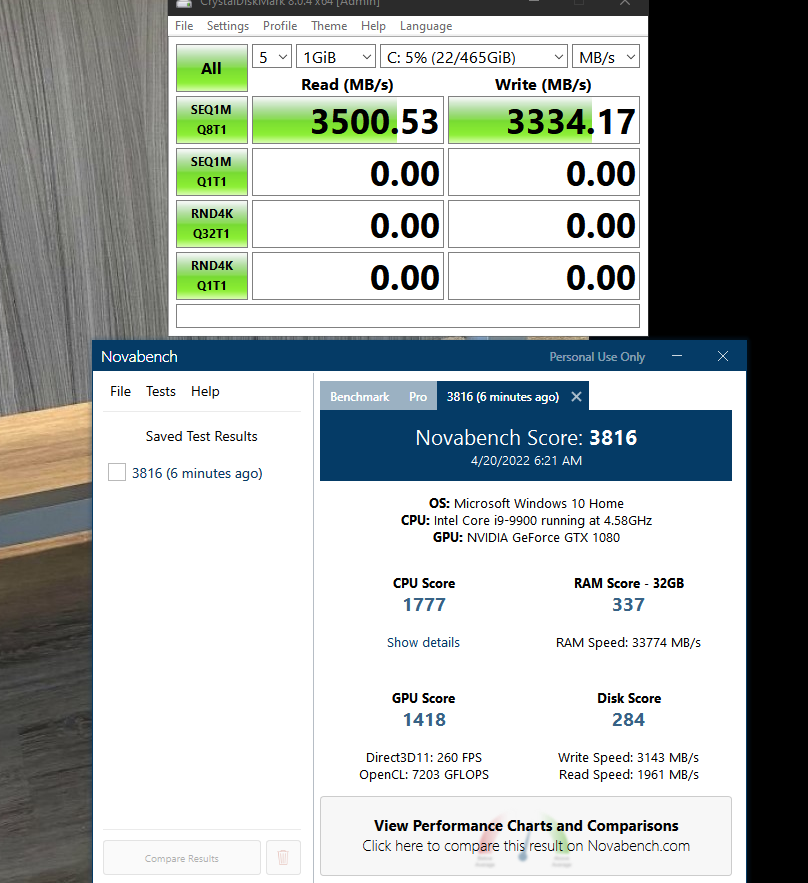Click the Novabench Score: 3816 heading
Screen dimensions: 808x883
coord(526,438)
